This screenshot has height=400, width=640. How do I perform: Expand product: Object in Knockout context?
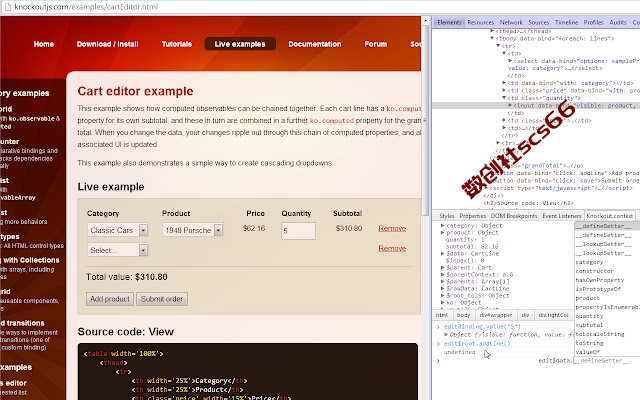pos(442,233)
